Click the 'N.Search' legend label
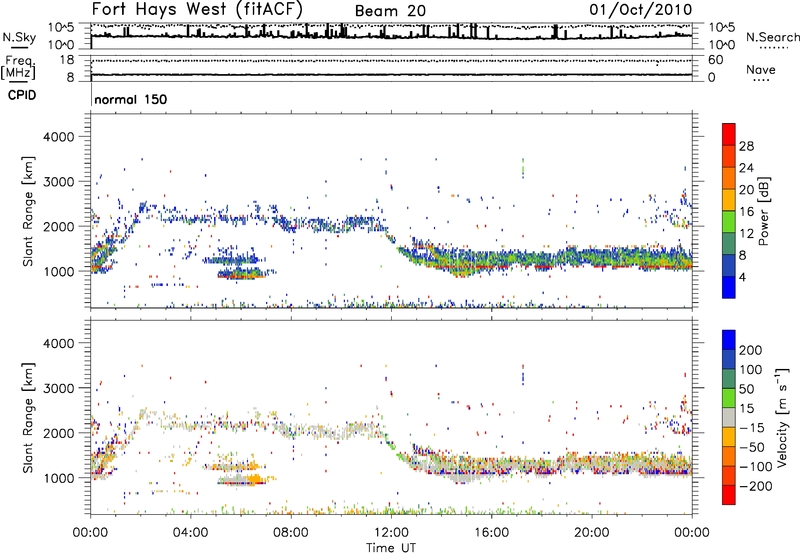800x554 pixels. coord(772,37)
